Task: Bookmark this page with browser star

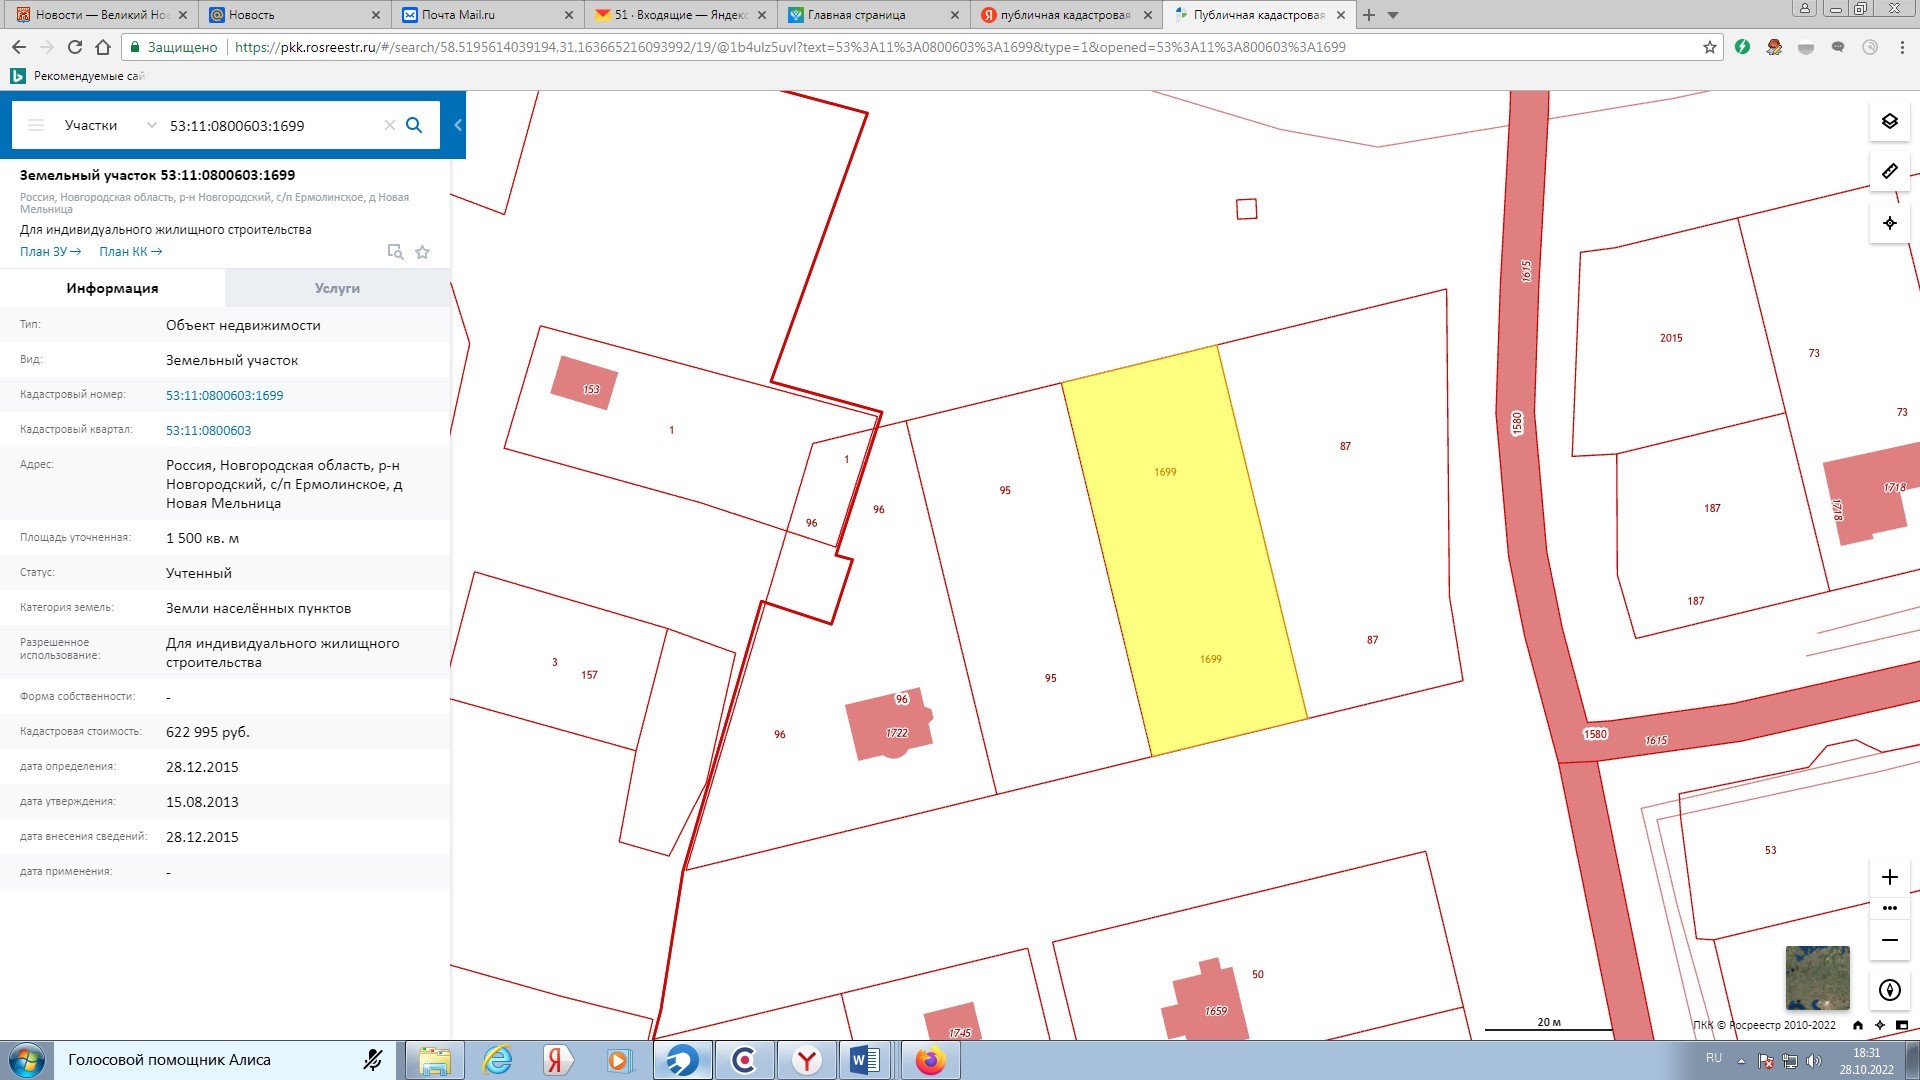Action: click(1709, 47)
